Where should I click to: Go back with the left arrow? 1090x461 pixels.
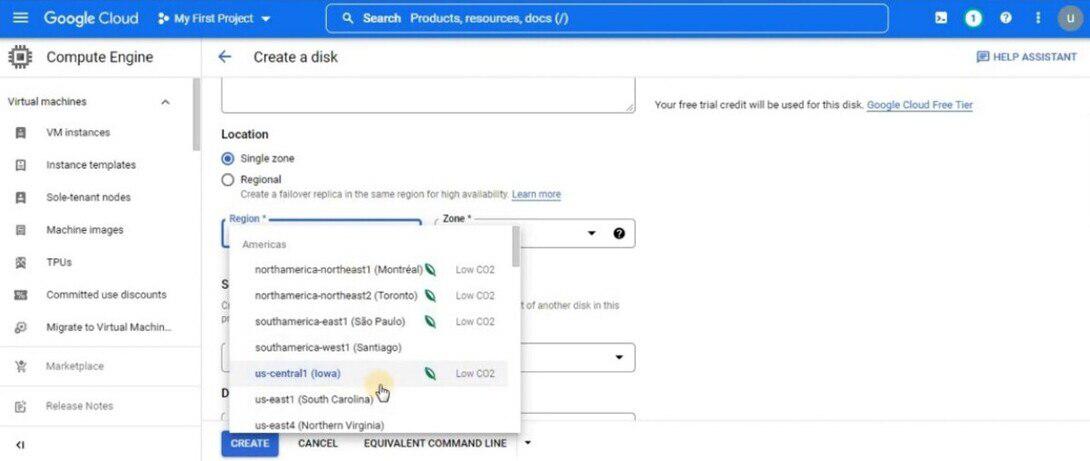[x=225, y=57]
